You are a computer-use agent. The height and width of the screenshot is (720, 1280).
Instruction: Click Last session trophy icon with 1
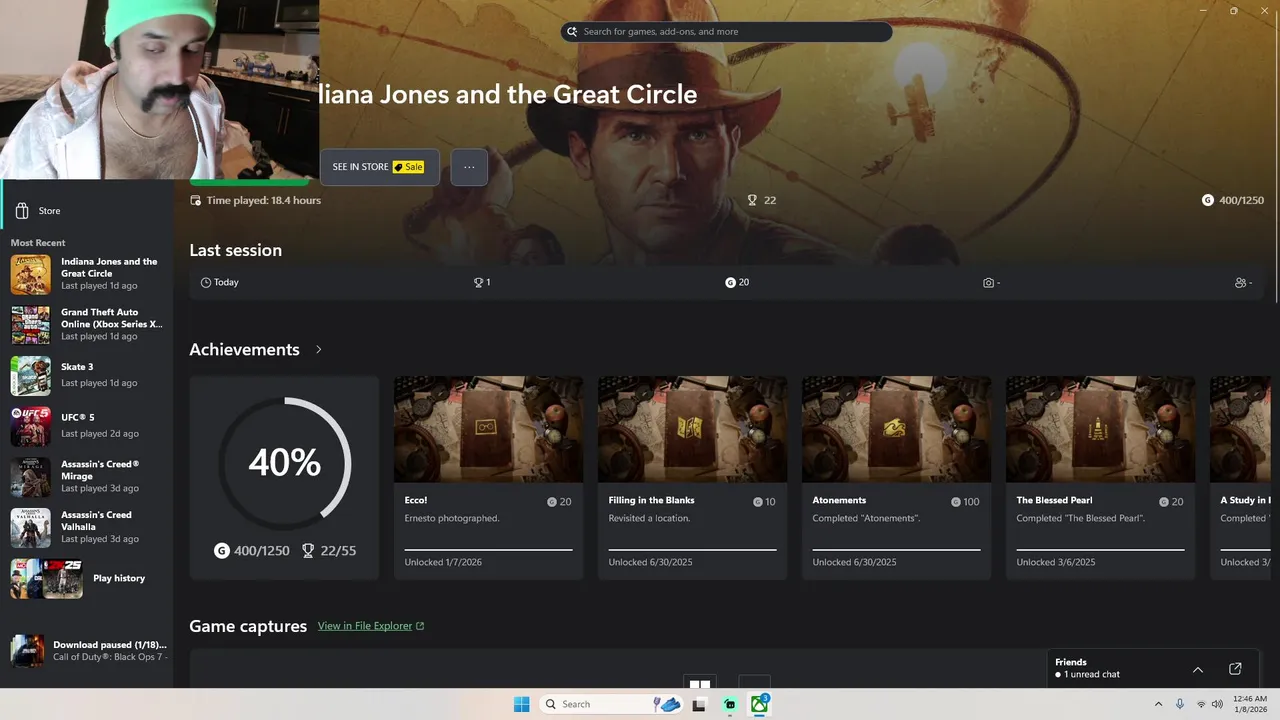[x=478, y=283]
